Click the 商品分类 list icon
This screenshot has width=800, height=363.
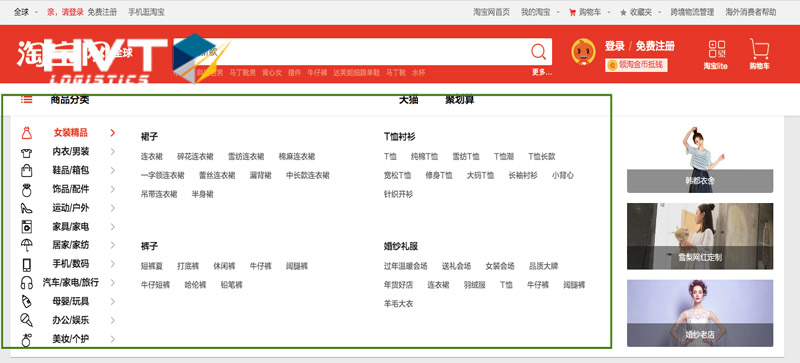click(x=27, y=100)
